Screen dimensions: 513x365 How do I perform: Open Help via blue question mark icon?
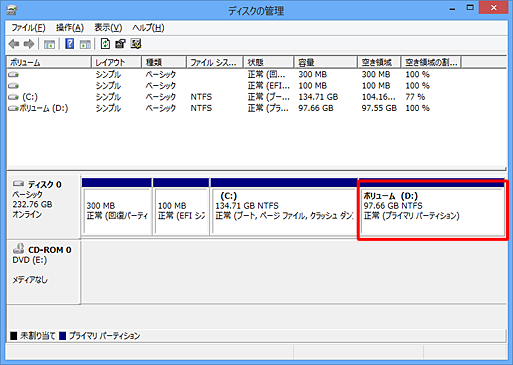click(x=69, y=44)
